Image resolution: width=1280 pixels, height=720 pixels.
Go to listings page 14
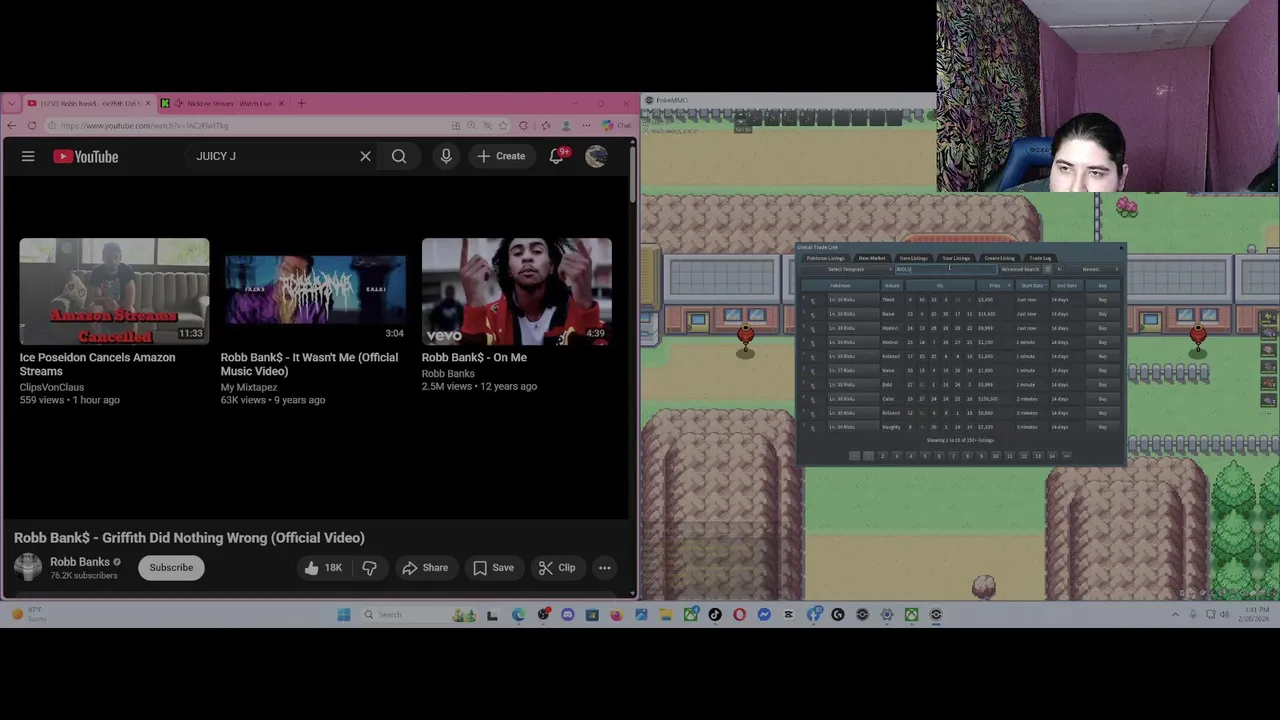pyautogui.click(x=1051, y=456)
